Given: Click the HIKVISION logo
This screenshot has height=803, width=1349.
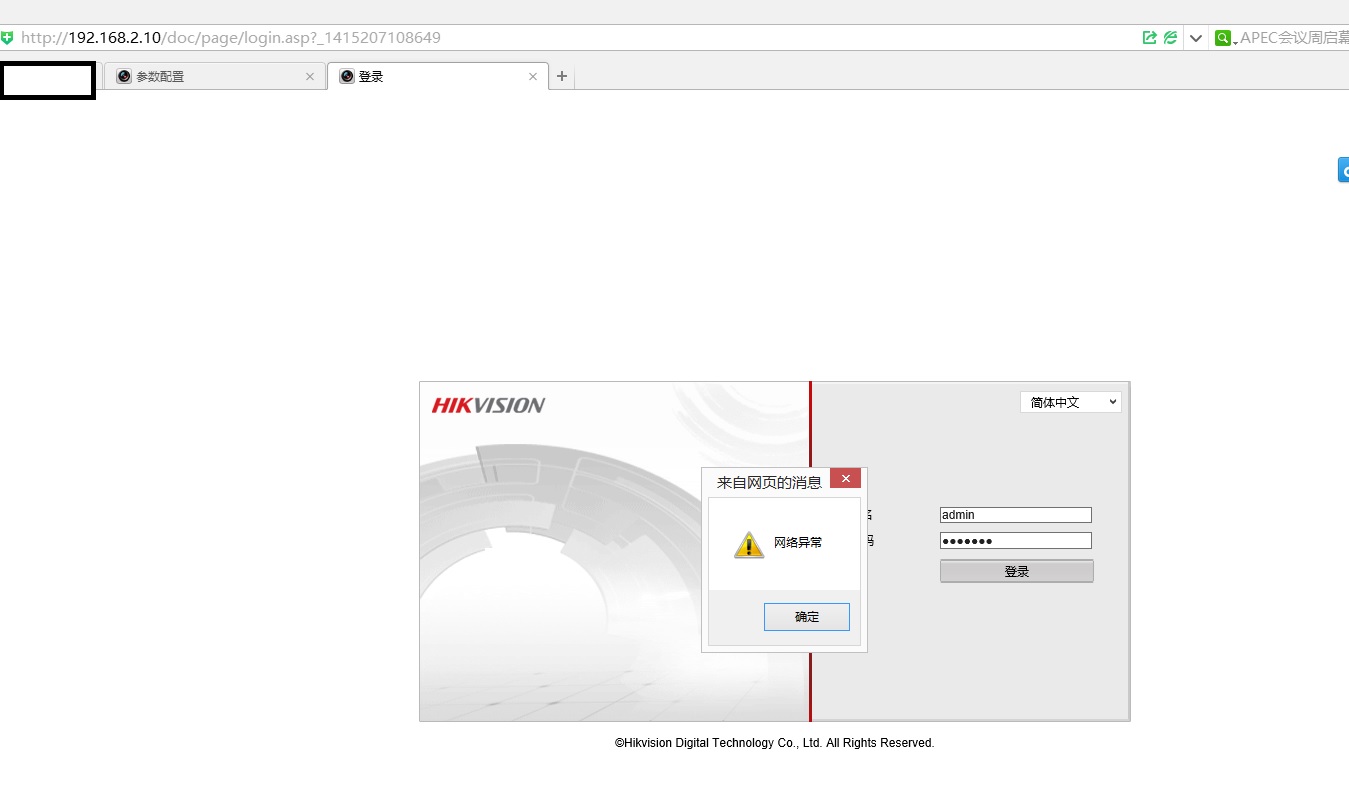Looking at the screenshot, I should (x=488, y=405).
